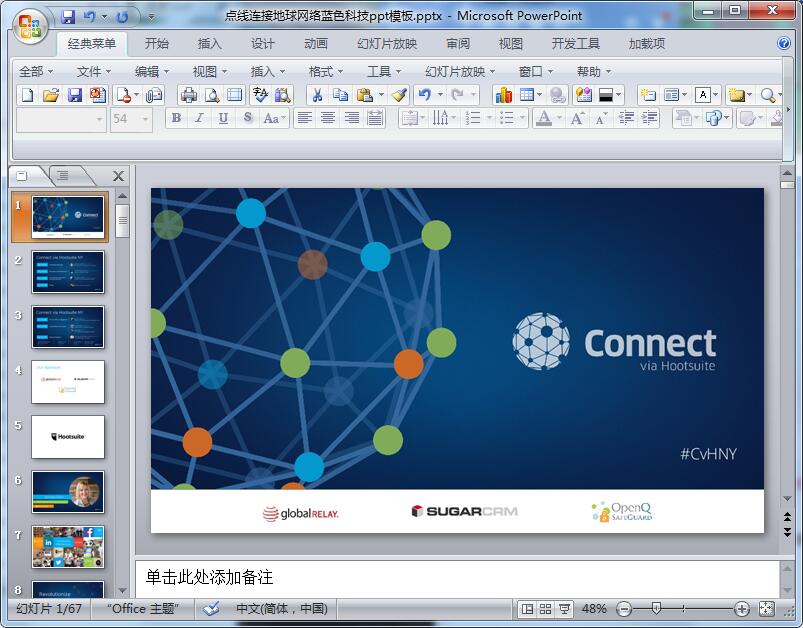This screenshot has width=803, height=628.
Task: Click the Save icon in classic toolbar
Action: point(75,95)
